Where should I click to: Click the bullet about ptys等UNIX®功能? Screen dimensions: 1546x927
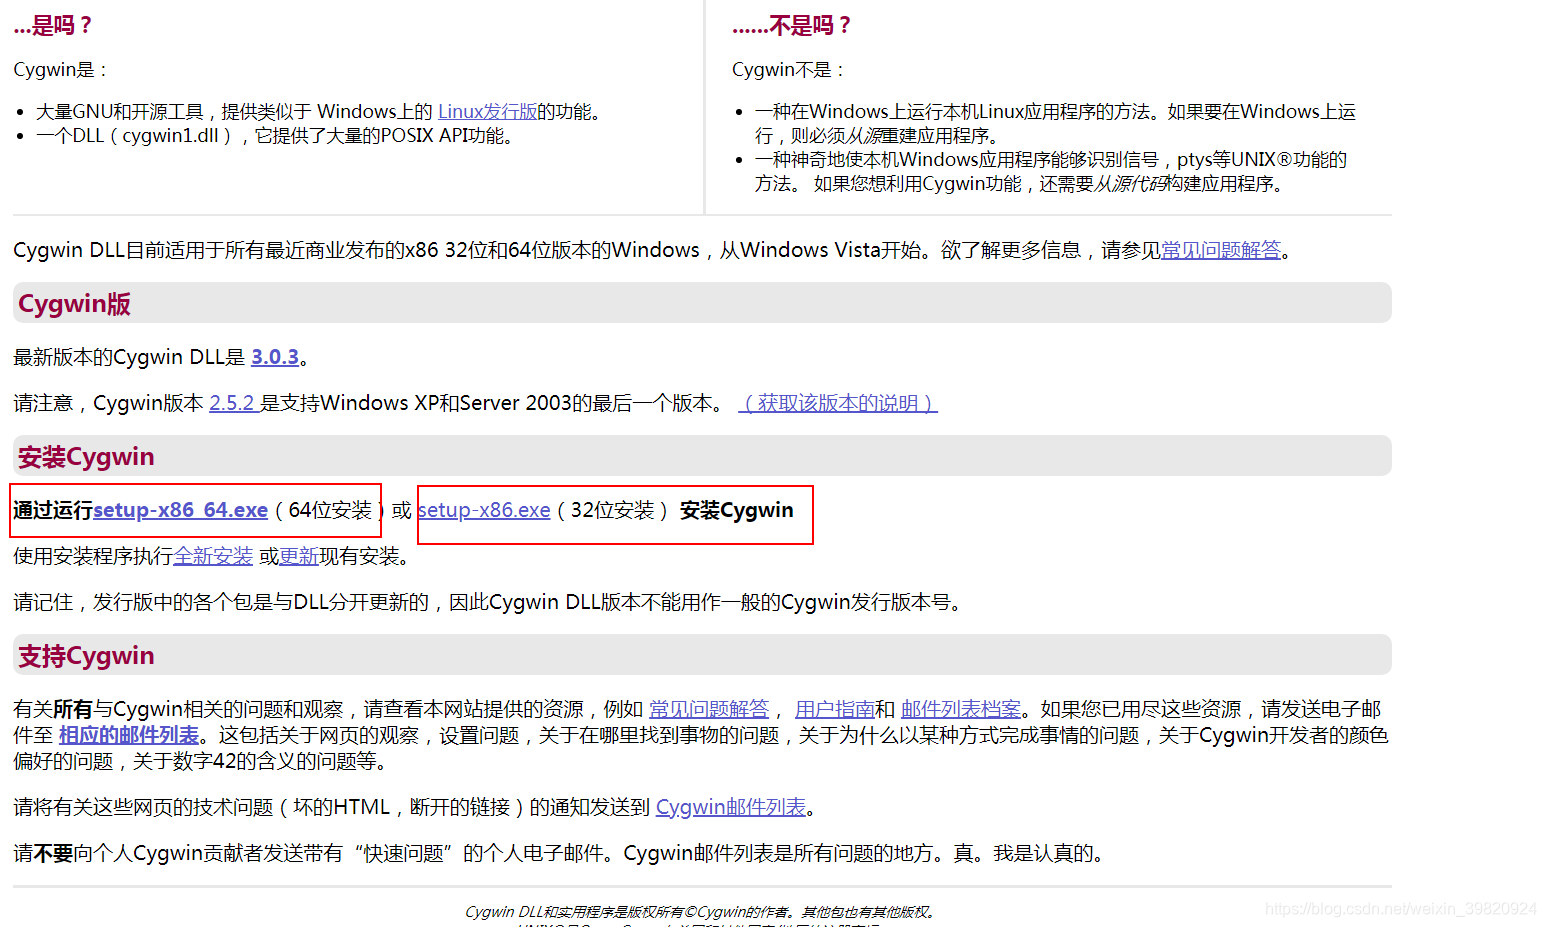(1051, 172)
